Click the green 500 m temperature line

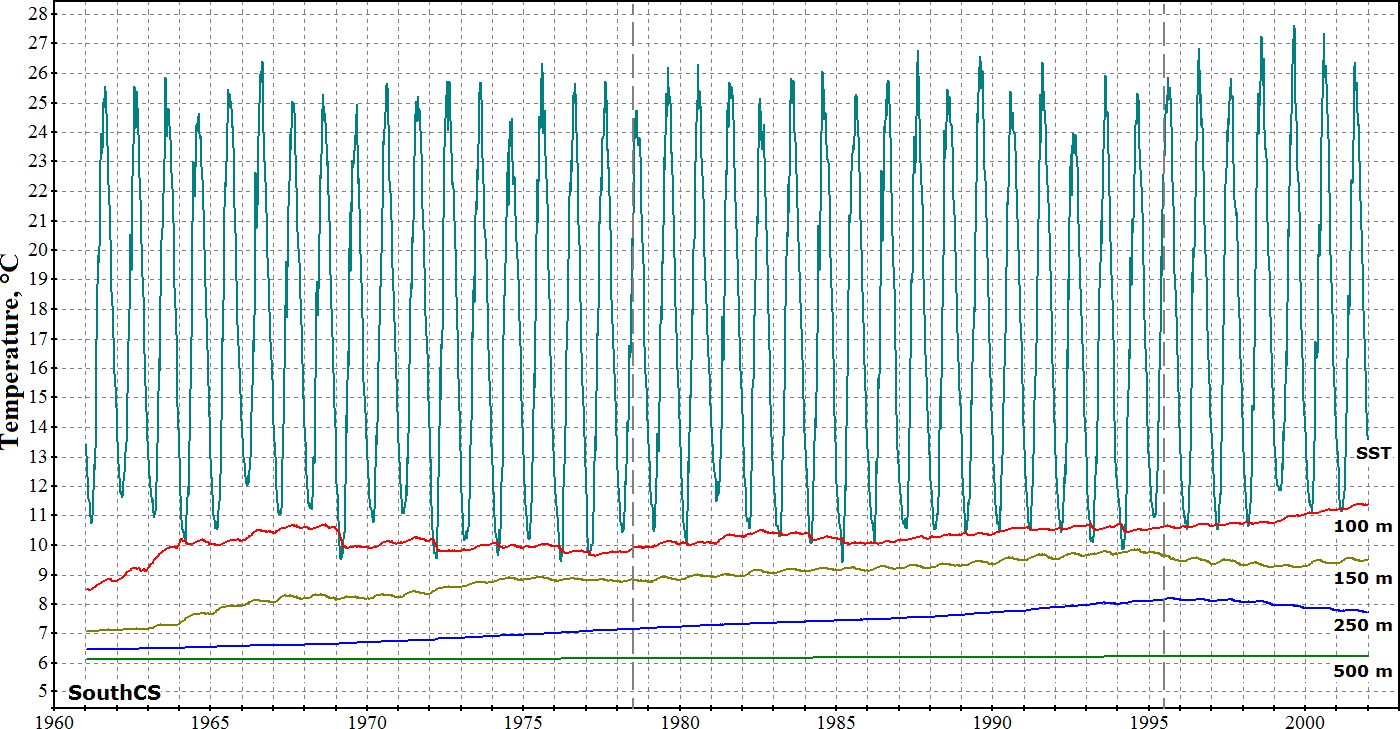700,658
